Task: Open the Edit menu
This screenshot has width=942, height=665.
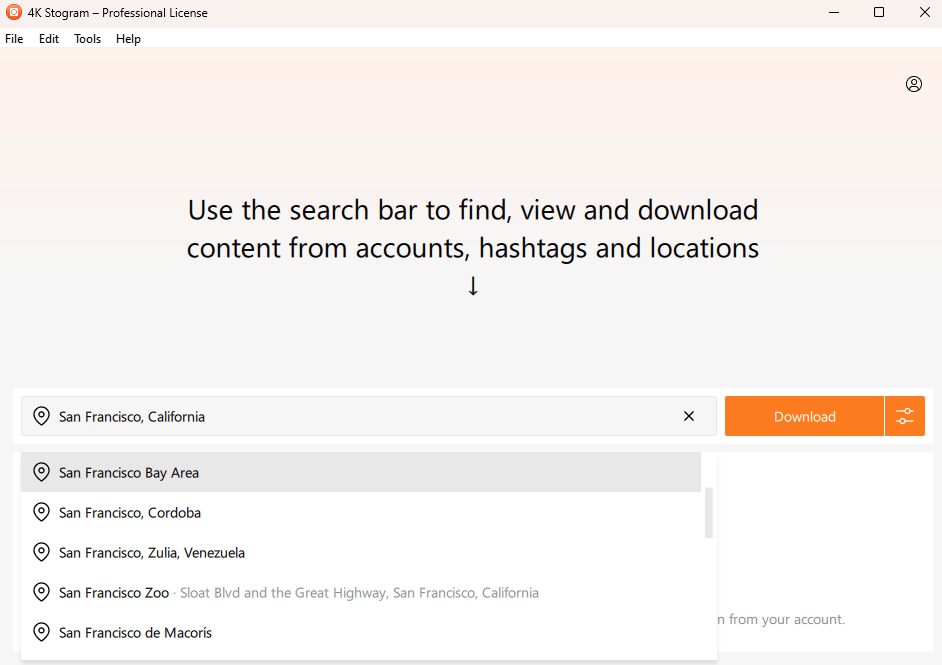Action: tap(49, 39)
